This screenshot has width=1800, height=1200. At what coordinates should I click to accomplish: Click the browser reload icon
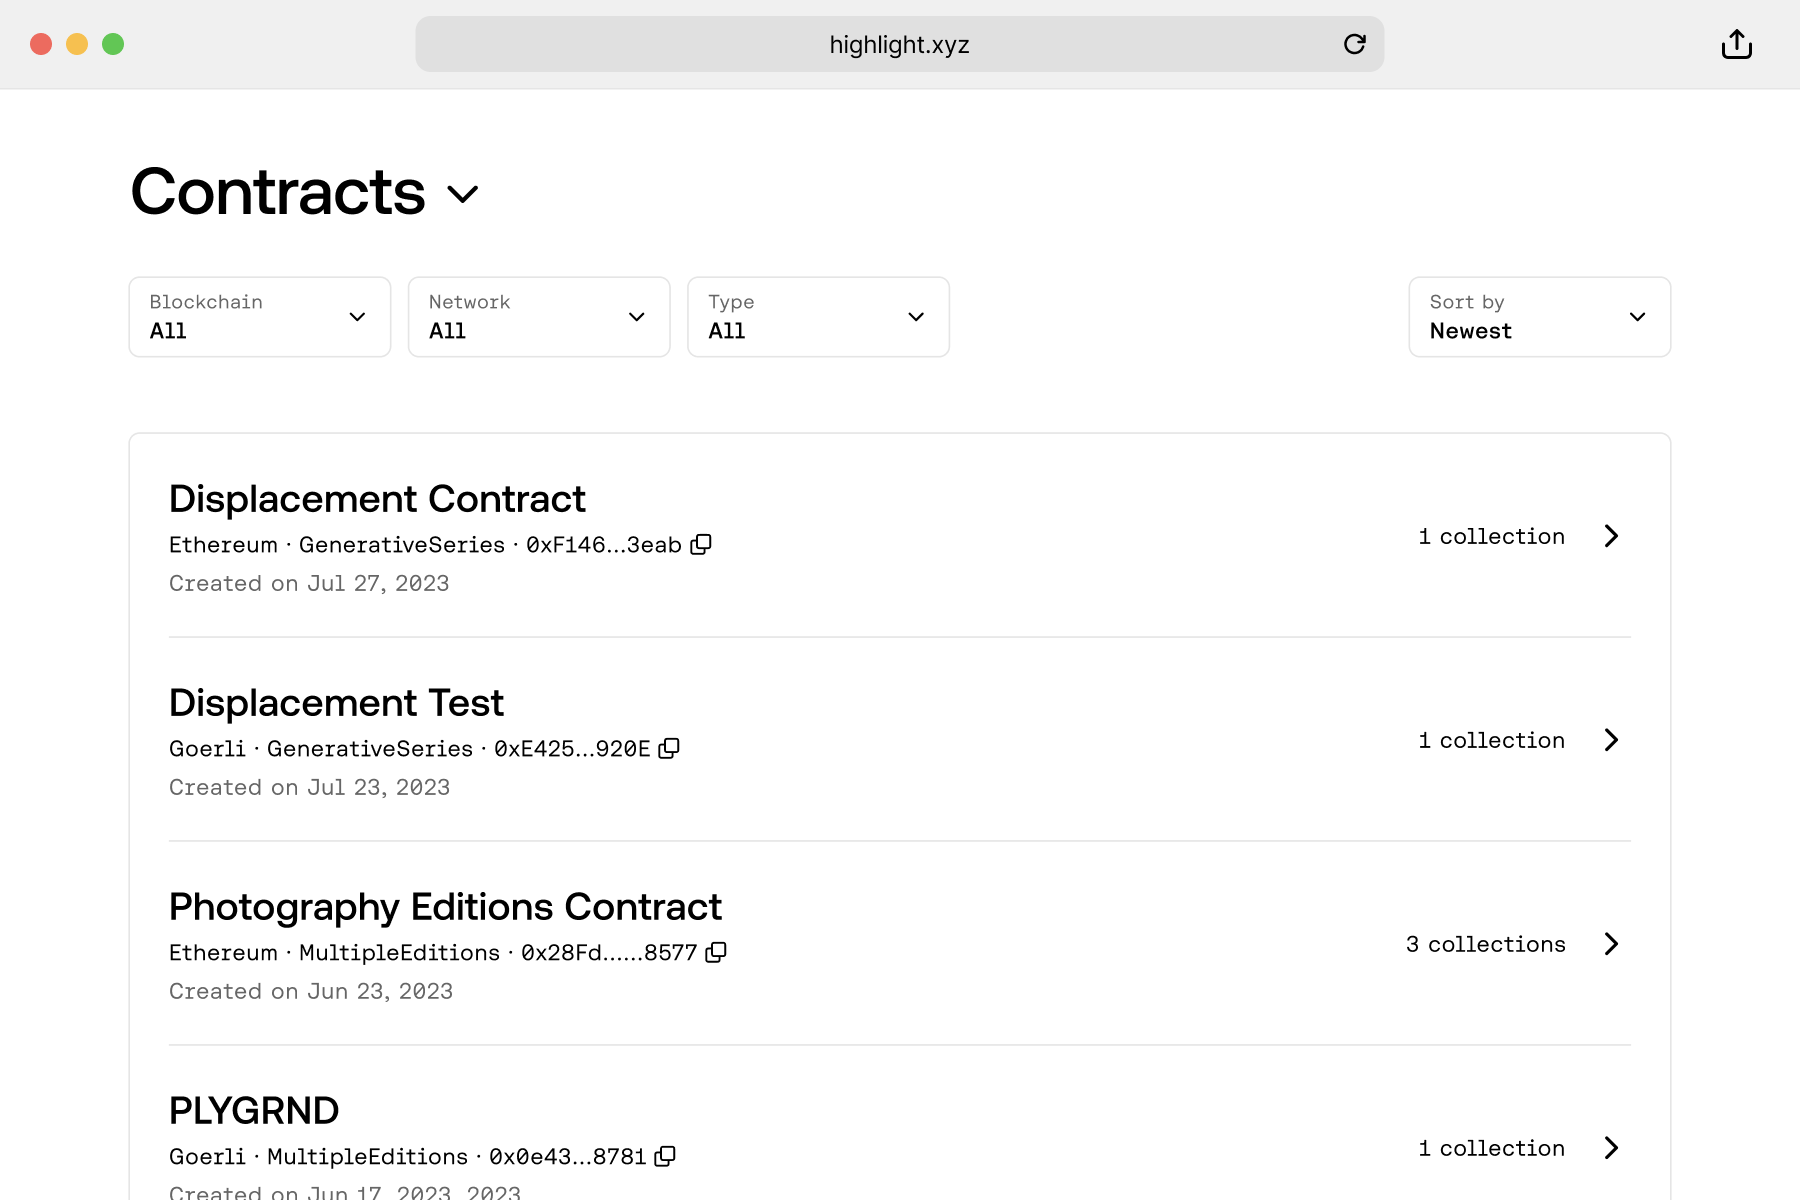[1354, 44]
